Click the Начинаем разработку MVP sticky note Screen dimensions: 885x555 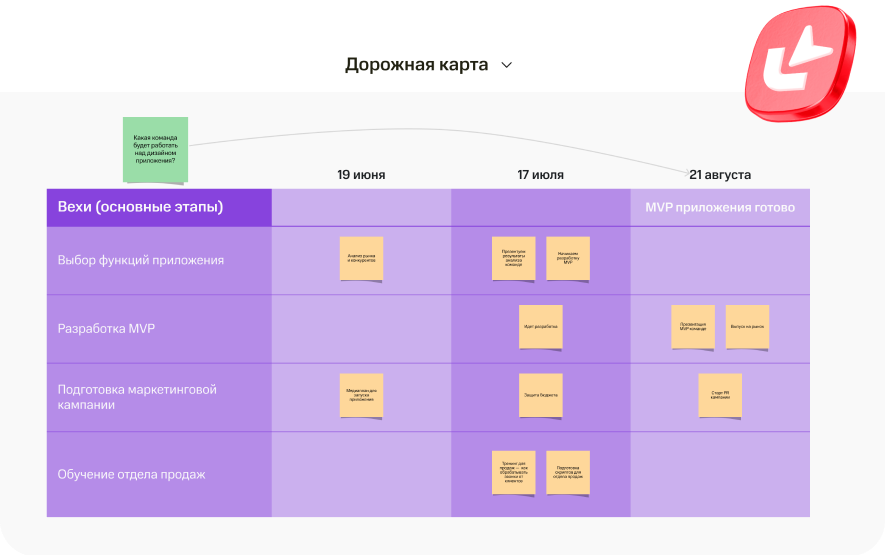coord(568,258)
